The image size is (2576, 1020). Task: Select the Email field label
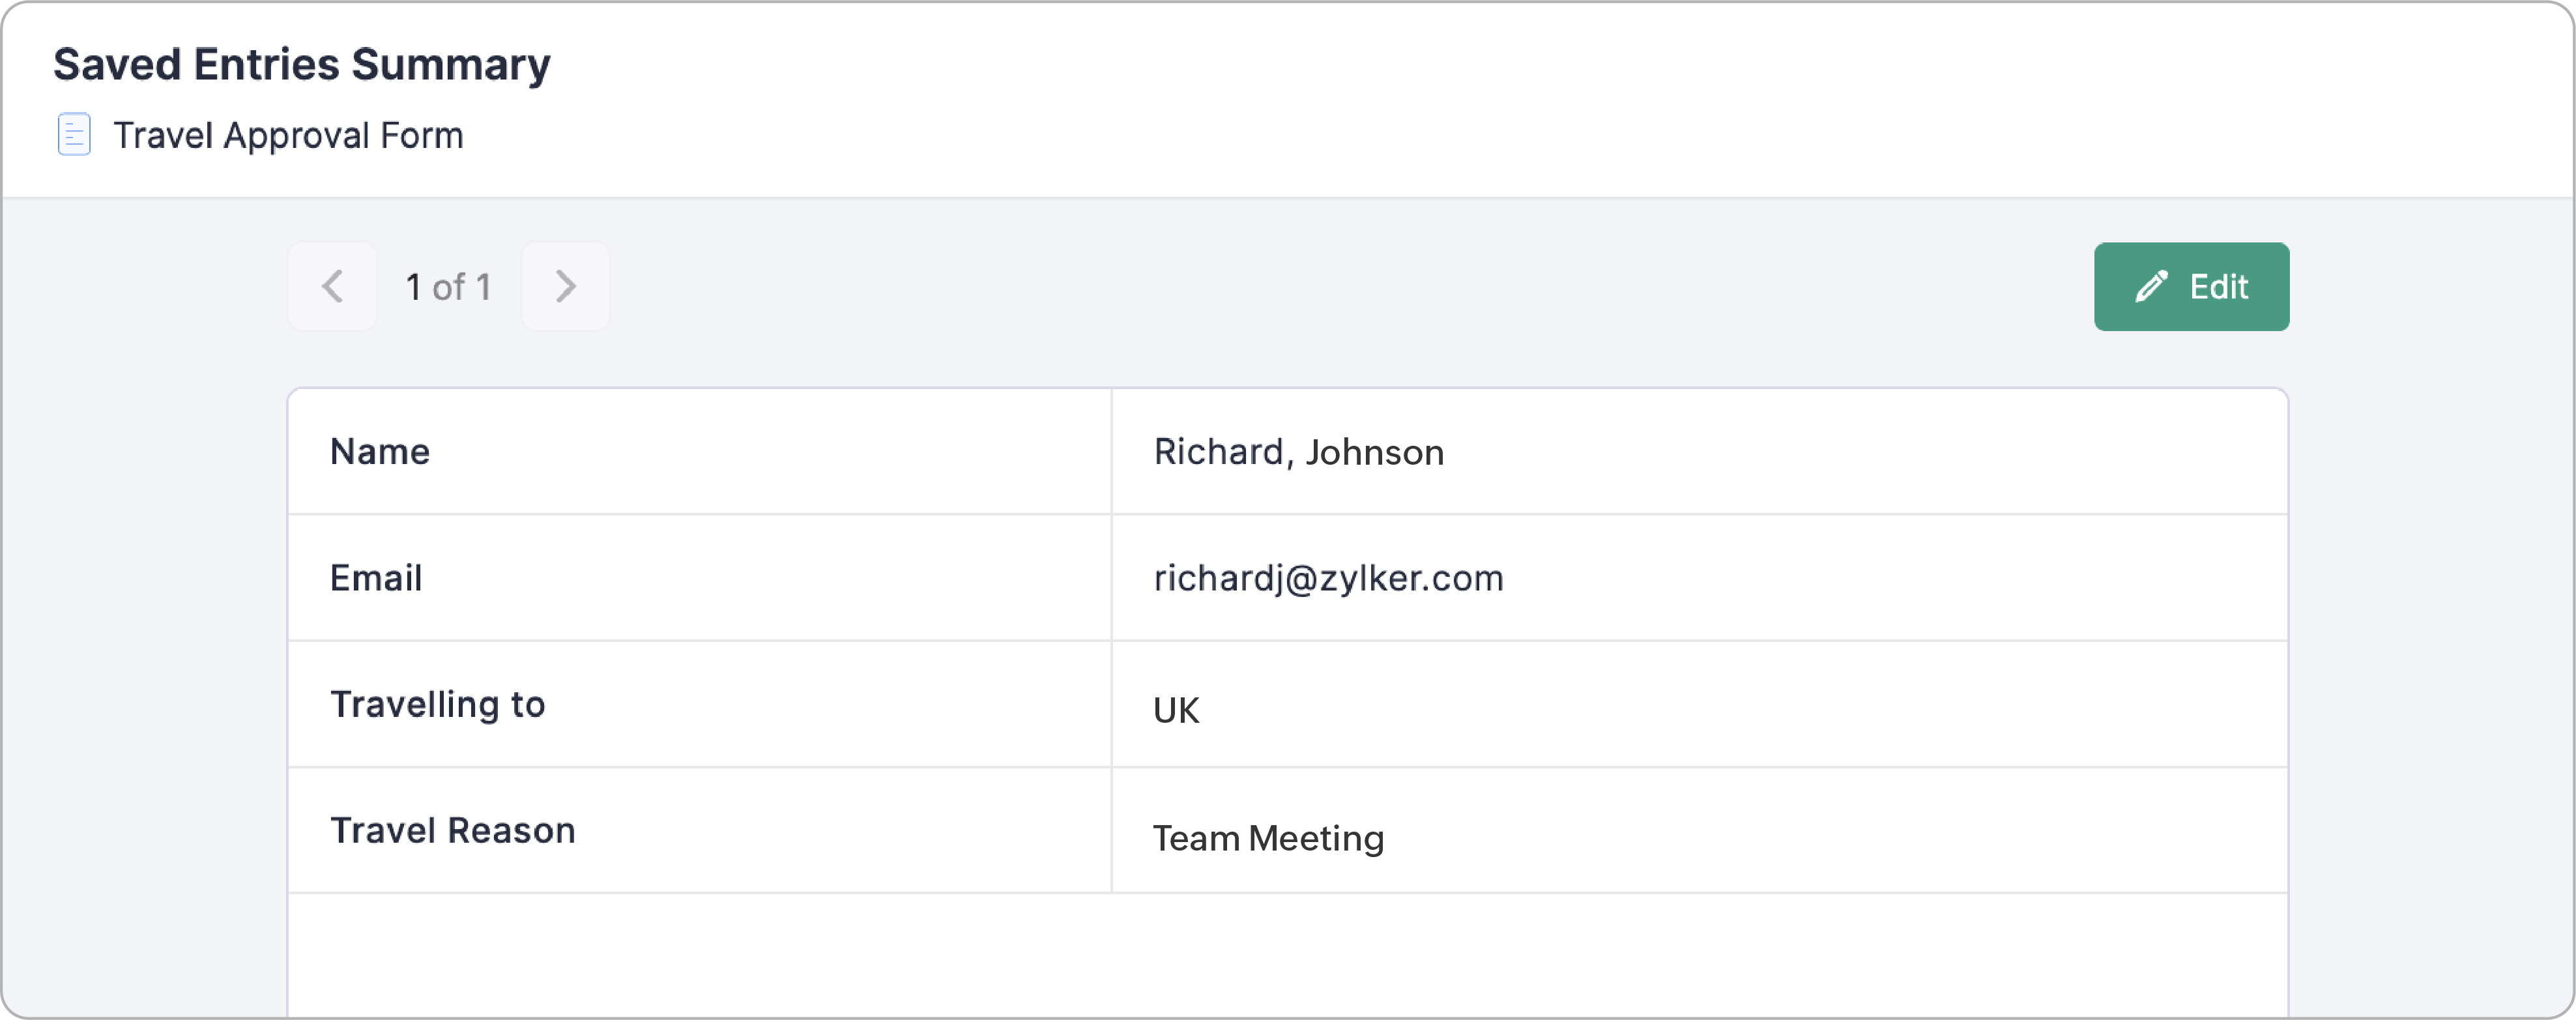pos(376,578)
